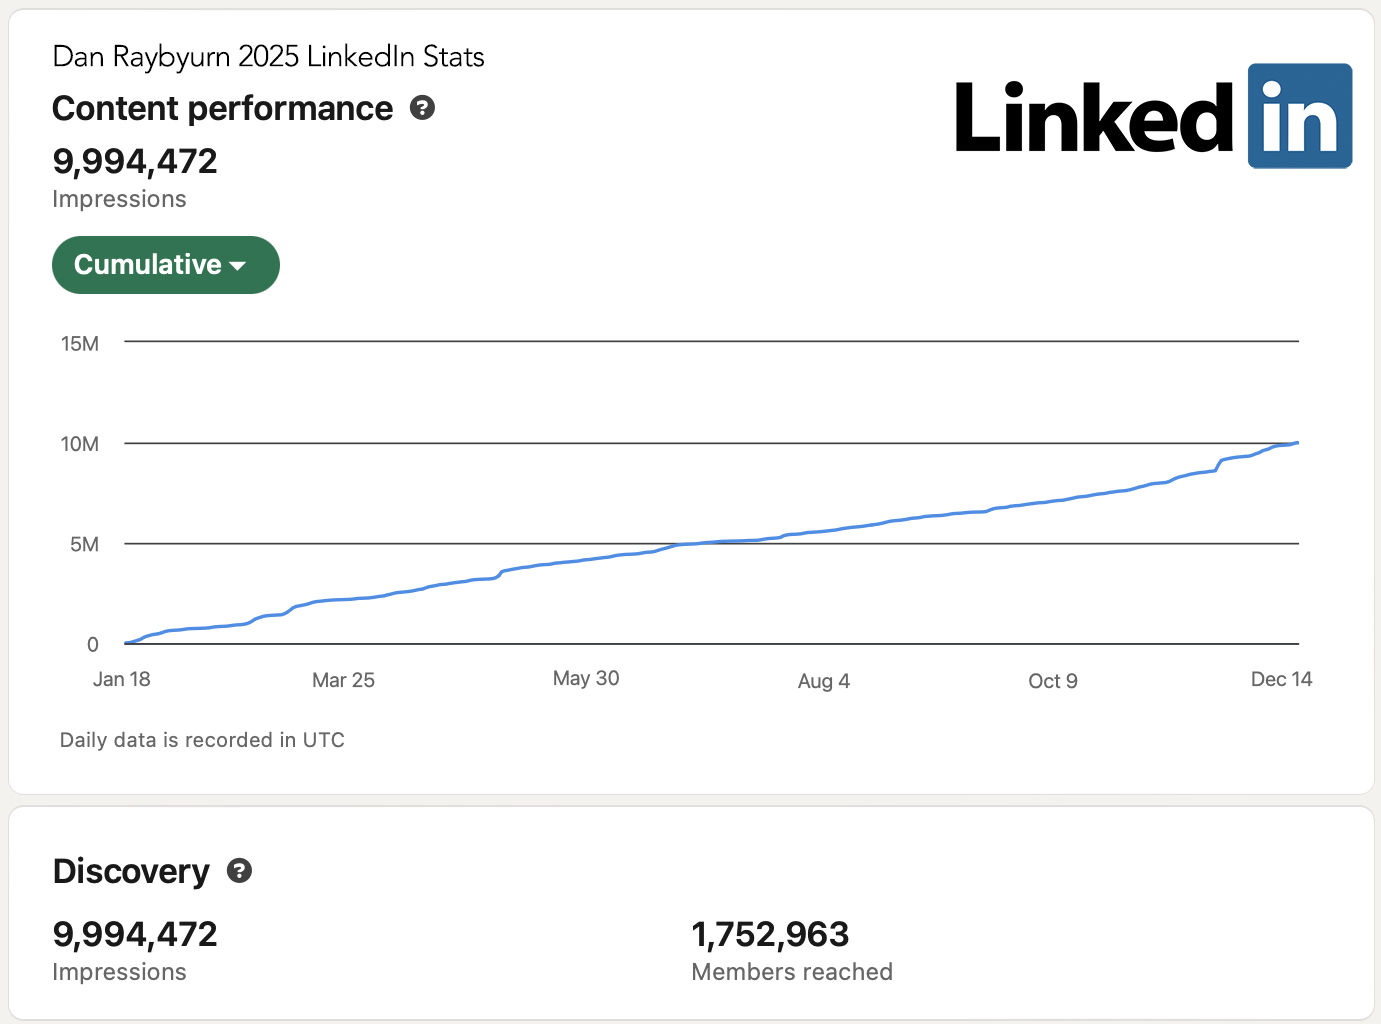Select the Dec 14 date label
This screenshot has width=1381, height=1032.
1281,679
